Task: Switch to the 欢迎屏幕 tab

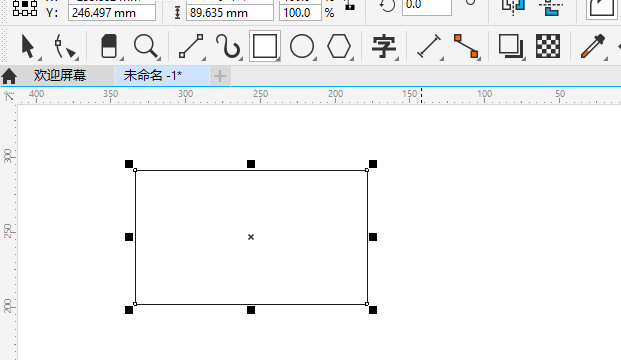Action: tap(60, 75)
